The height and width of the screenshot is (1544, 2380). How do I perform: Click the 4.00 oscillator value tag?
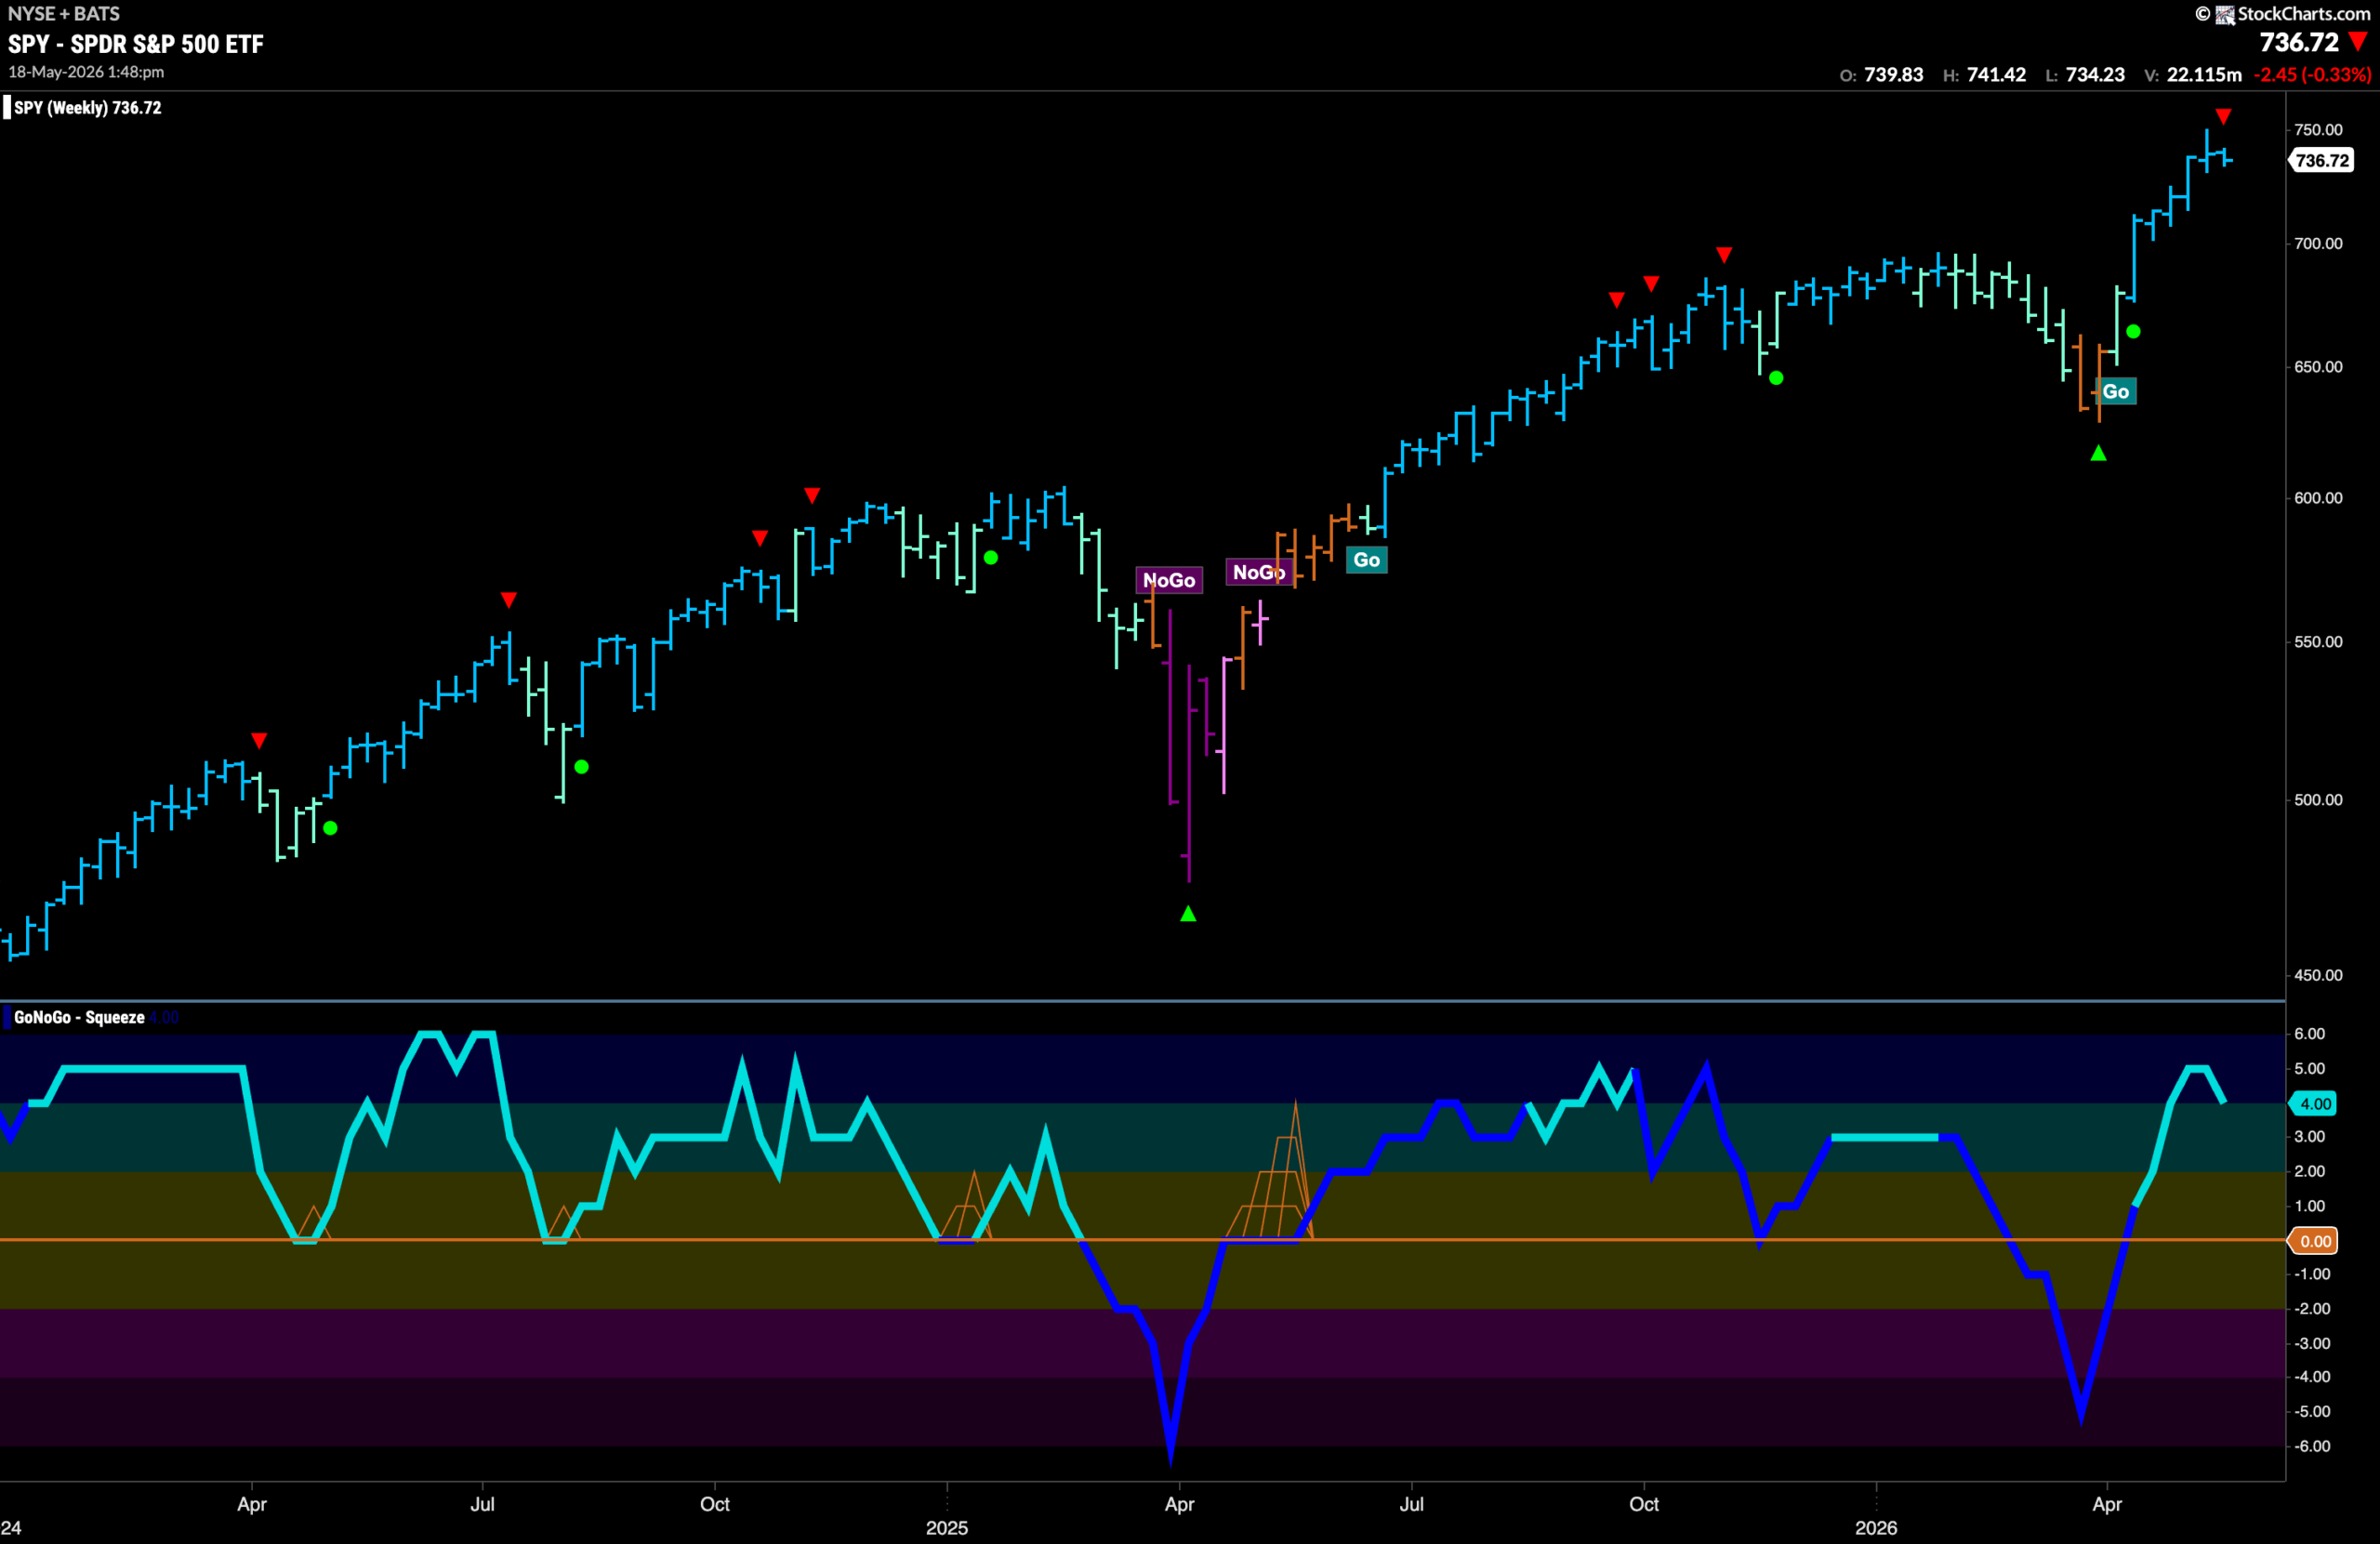(x=2314, y=1104)
